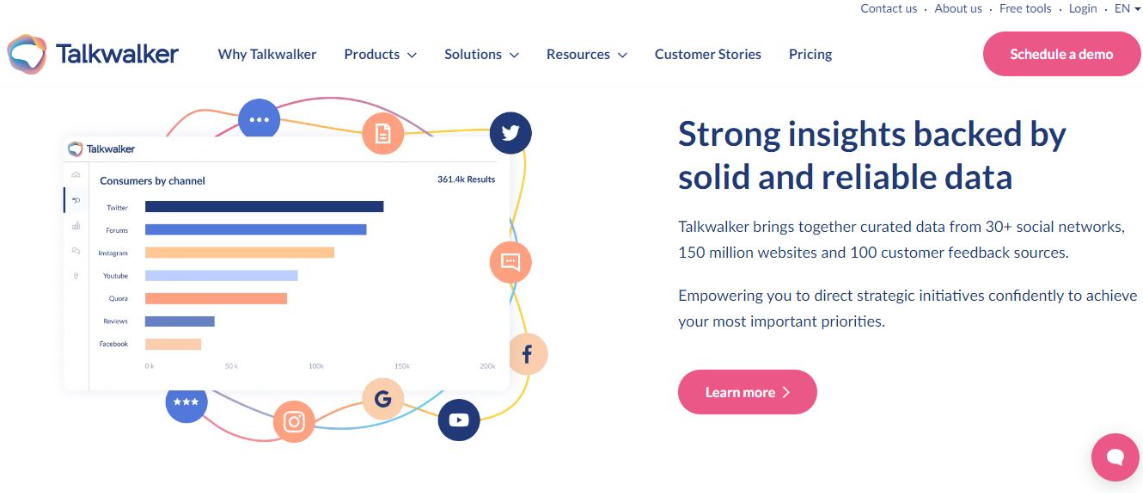Viewport: 1143px width, 493px height.
Task: Open the EN language selector
Action: (1126, 9)
